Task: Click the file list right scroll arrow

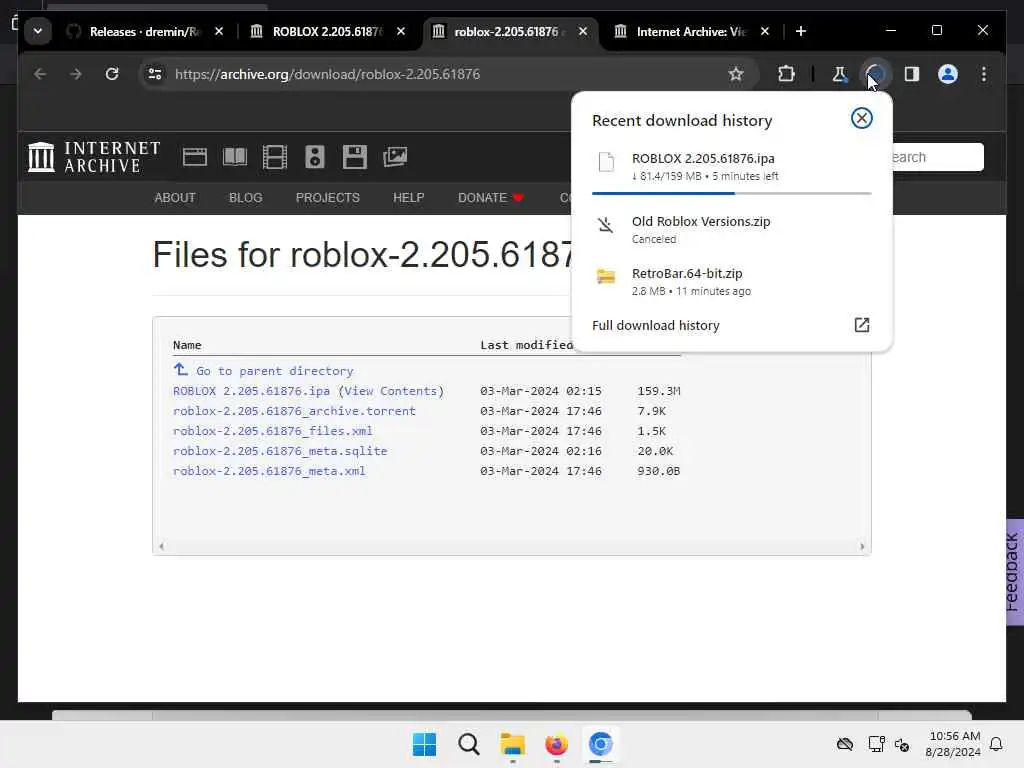Action: pos(862,547)
